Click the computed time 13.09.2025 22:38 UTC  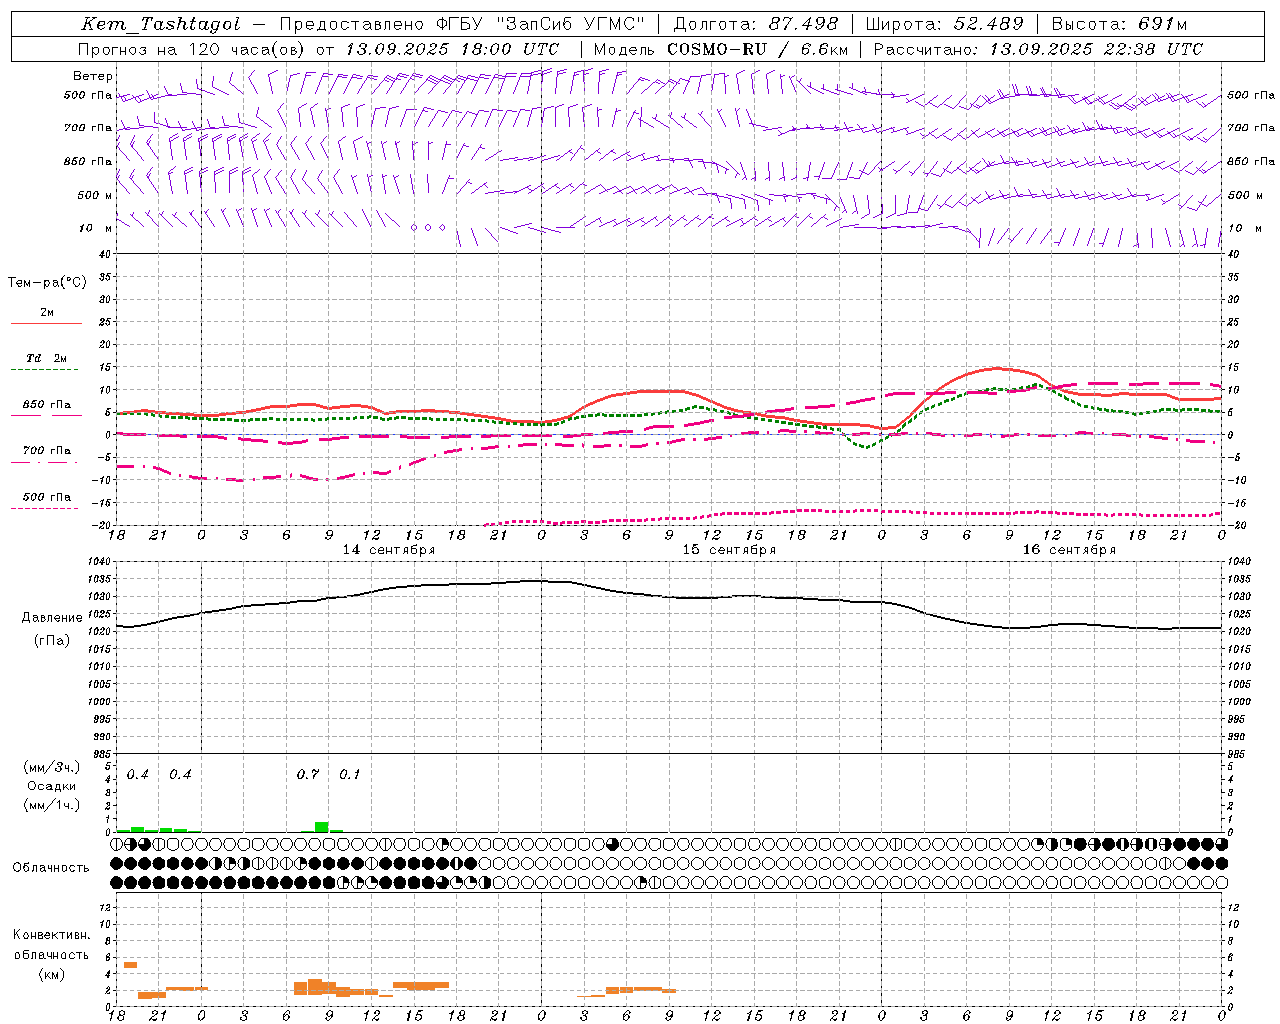coord(1096,49)
